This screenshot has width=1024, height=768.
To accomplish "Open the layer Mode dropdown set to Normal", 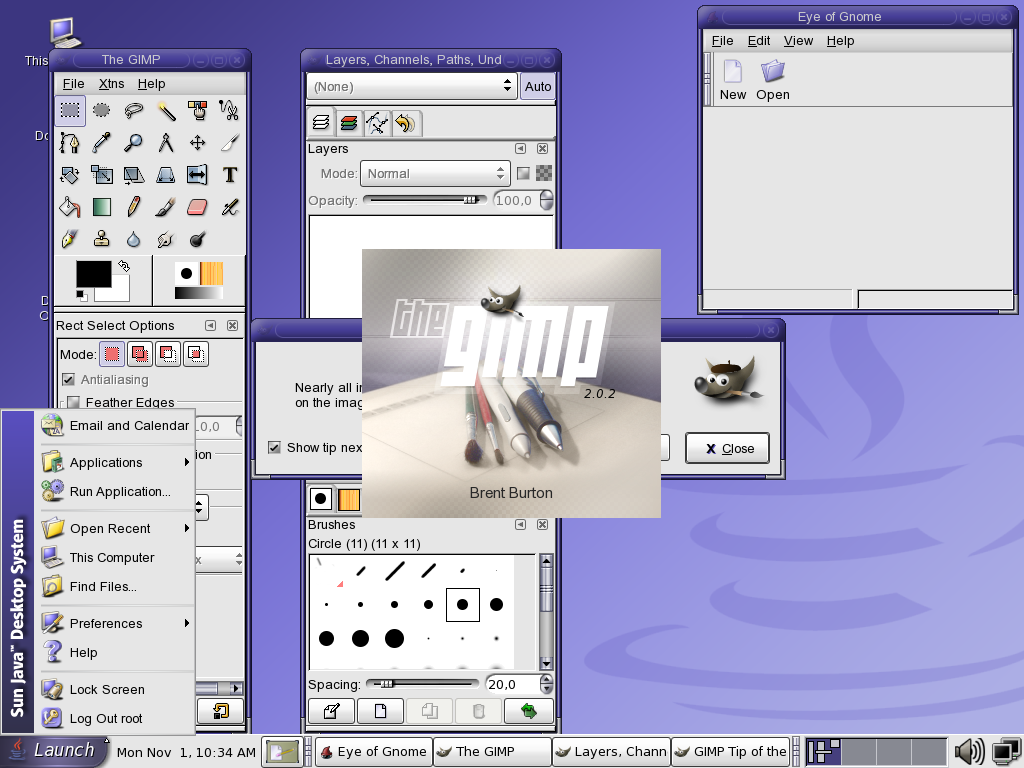I will pyautogui.click(x=435, y=173).
